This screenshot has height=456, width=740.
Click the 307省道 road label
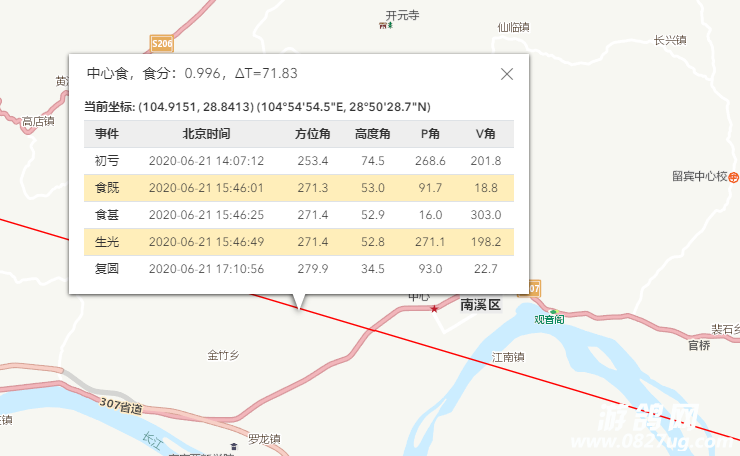[121, 406]
